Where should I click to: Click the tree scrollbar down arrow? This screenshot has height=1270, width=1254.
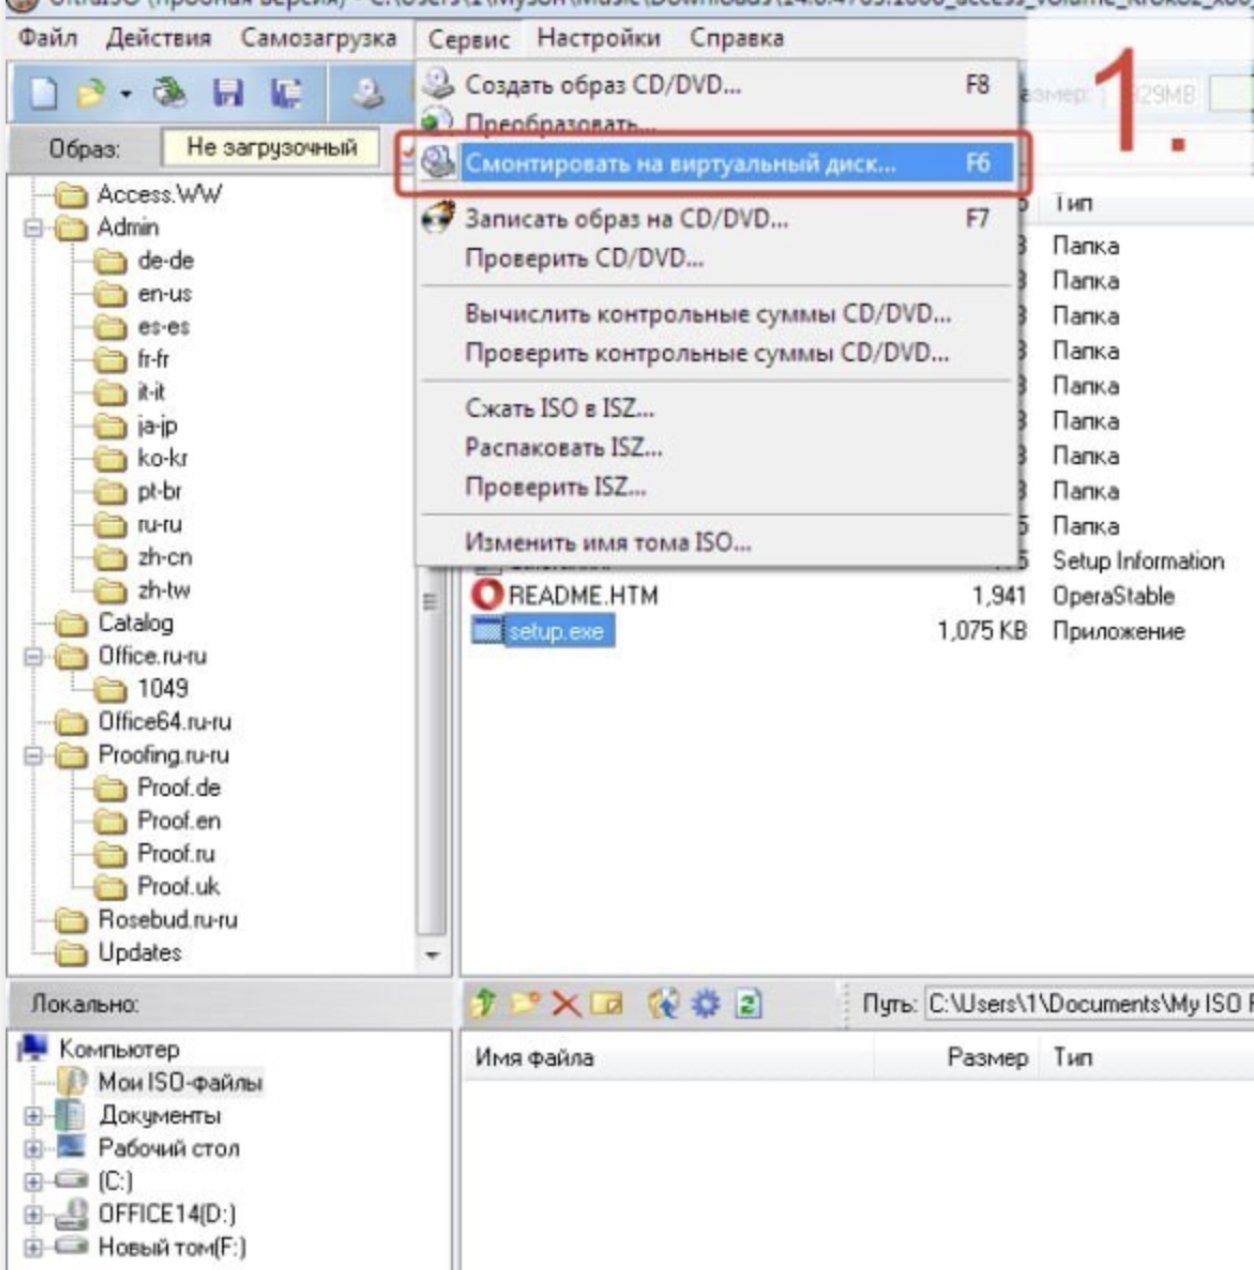point(432,955)
